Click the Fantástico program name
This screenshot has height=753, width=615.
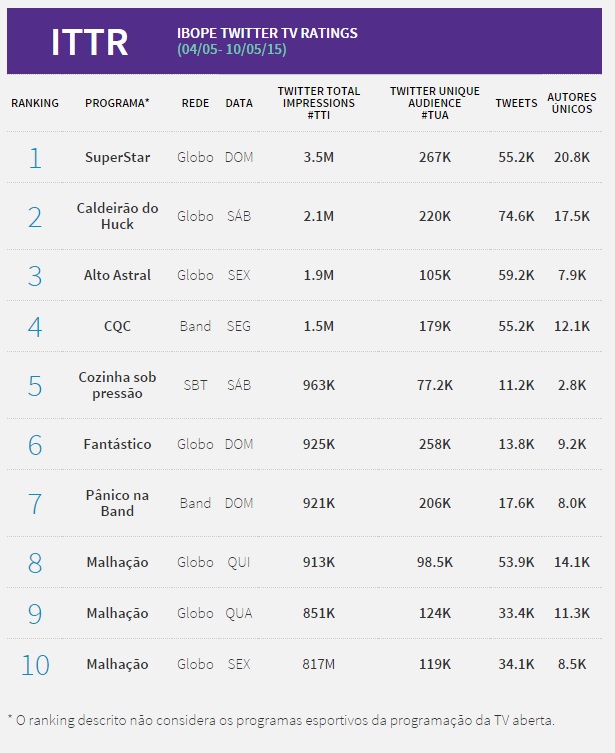tap(117, 444)
